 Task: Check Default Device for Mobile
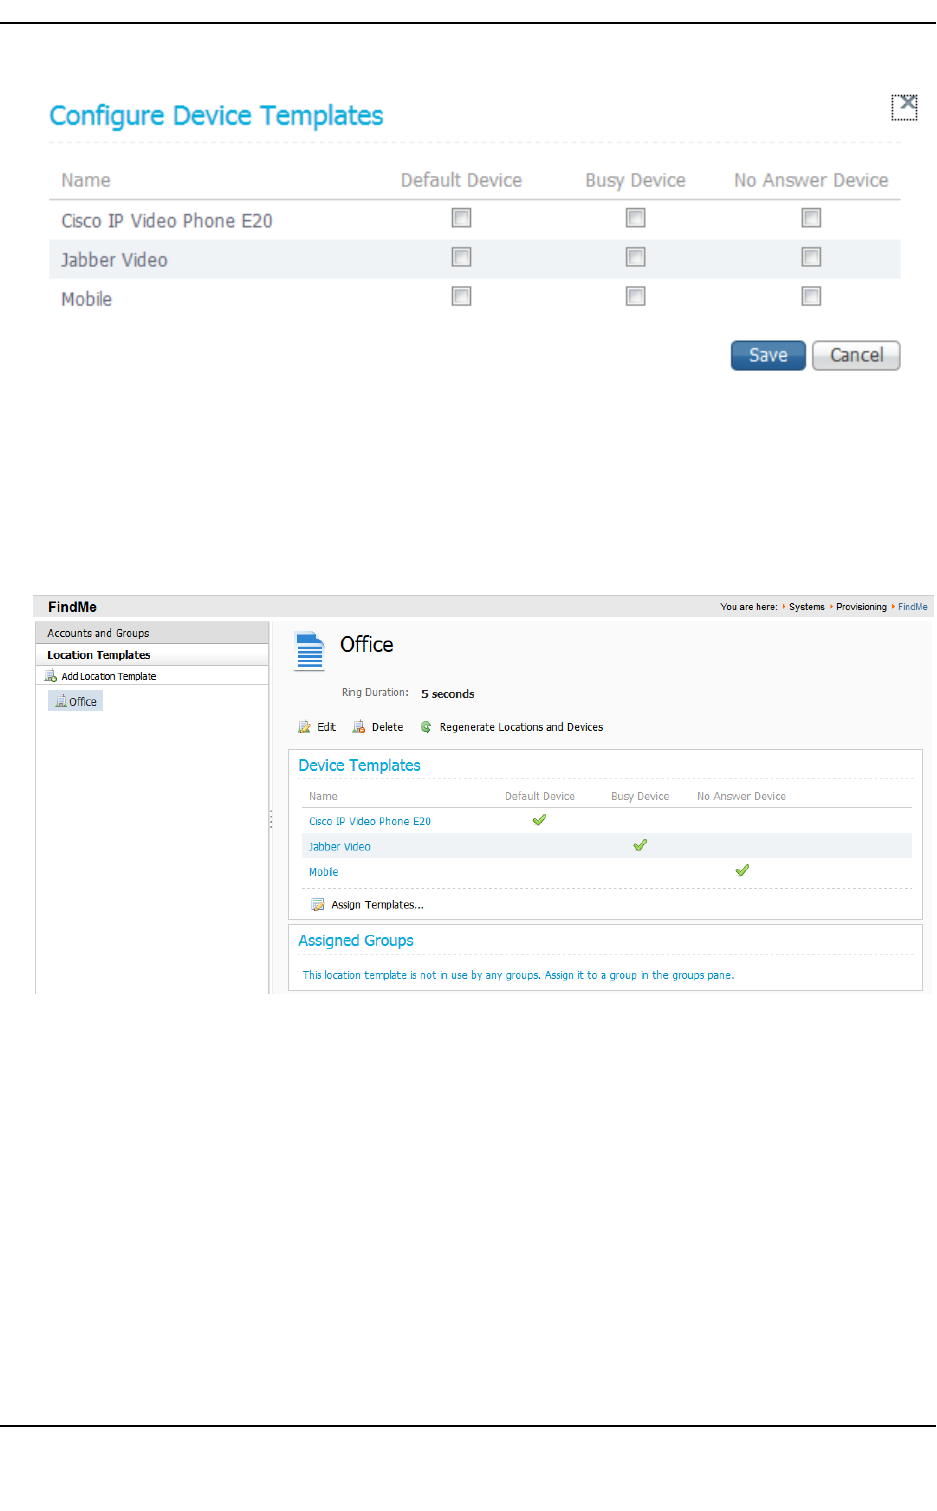(x=461, y=296)
